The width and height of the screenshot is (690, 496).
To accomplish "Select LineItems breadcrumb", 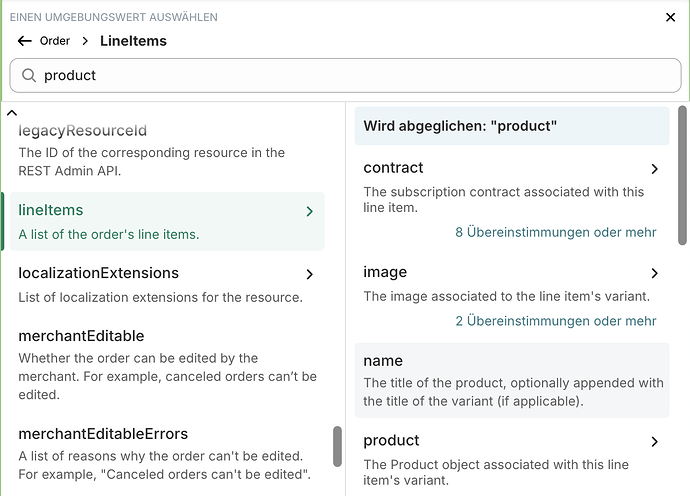I will 133,41.
